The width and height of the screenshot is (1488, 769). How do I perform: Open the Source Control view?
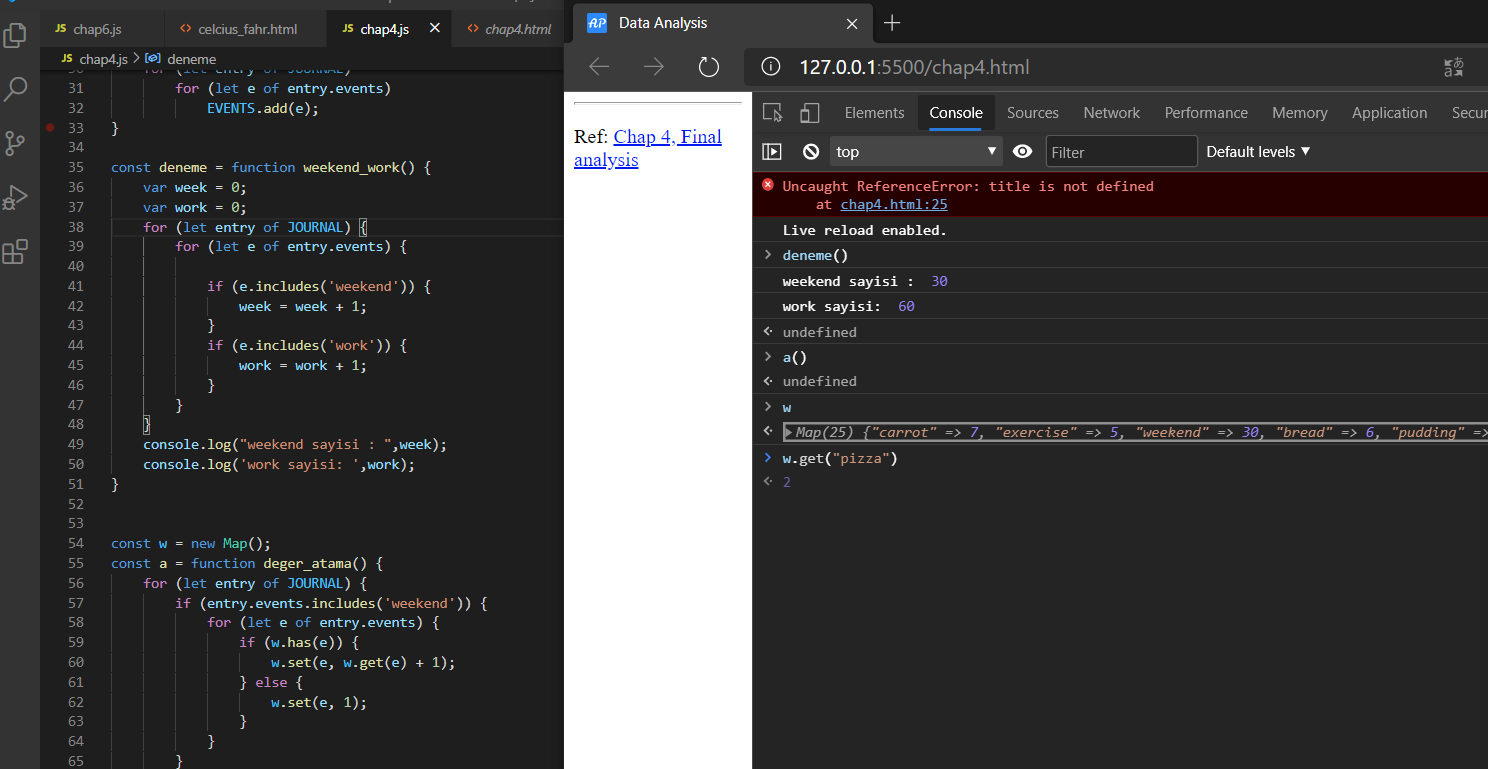[x=15, y=143]
